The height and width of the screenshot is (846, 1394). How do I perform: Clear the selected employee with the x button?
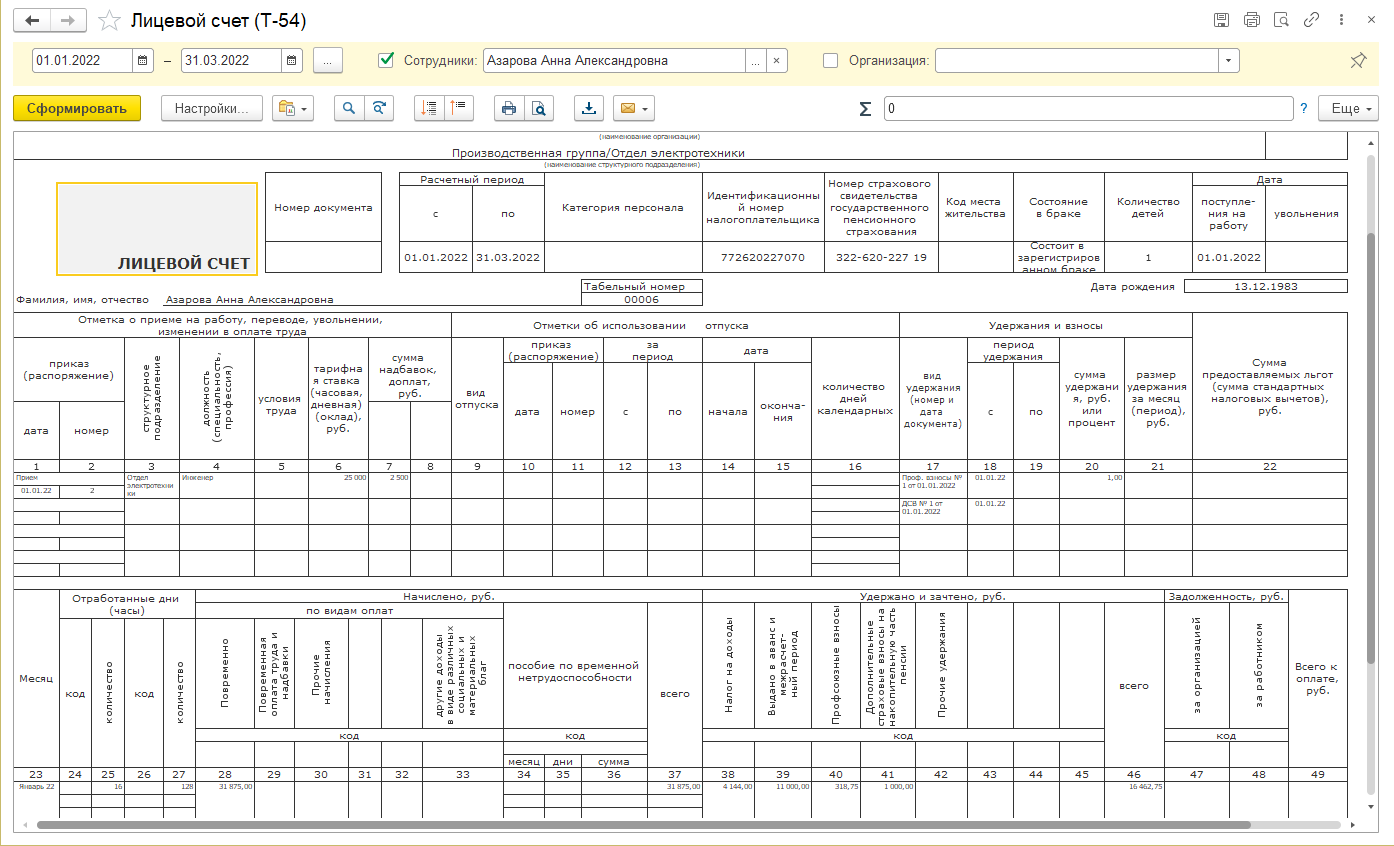tap(777, 61)
